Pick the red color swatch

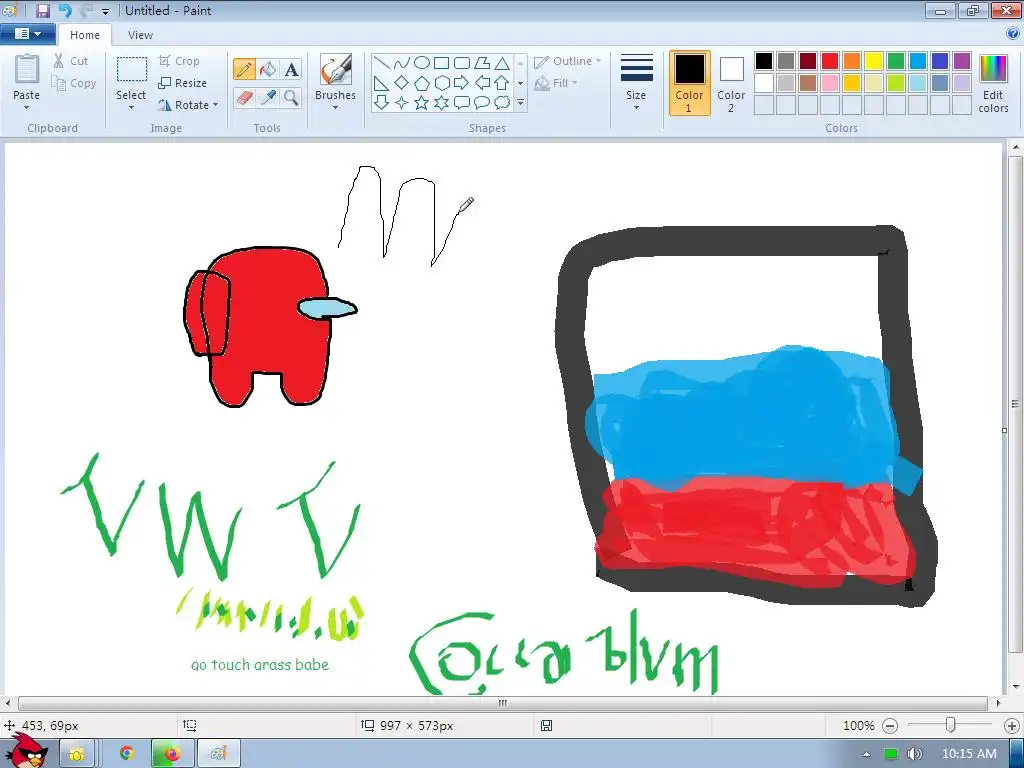(x=830, y=61)
